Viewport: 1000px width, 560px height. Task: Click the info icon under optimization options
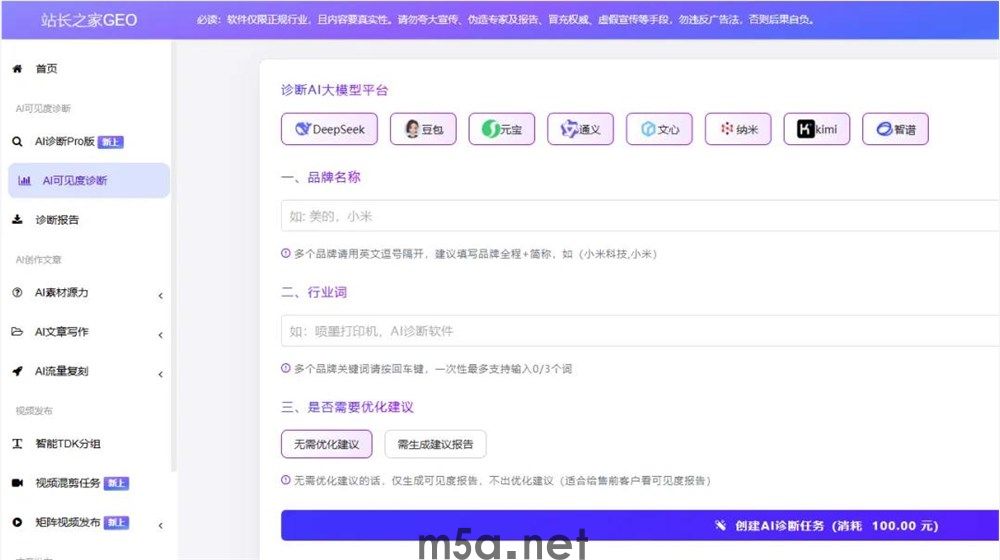point(286,480)
